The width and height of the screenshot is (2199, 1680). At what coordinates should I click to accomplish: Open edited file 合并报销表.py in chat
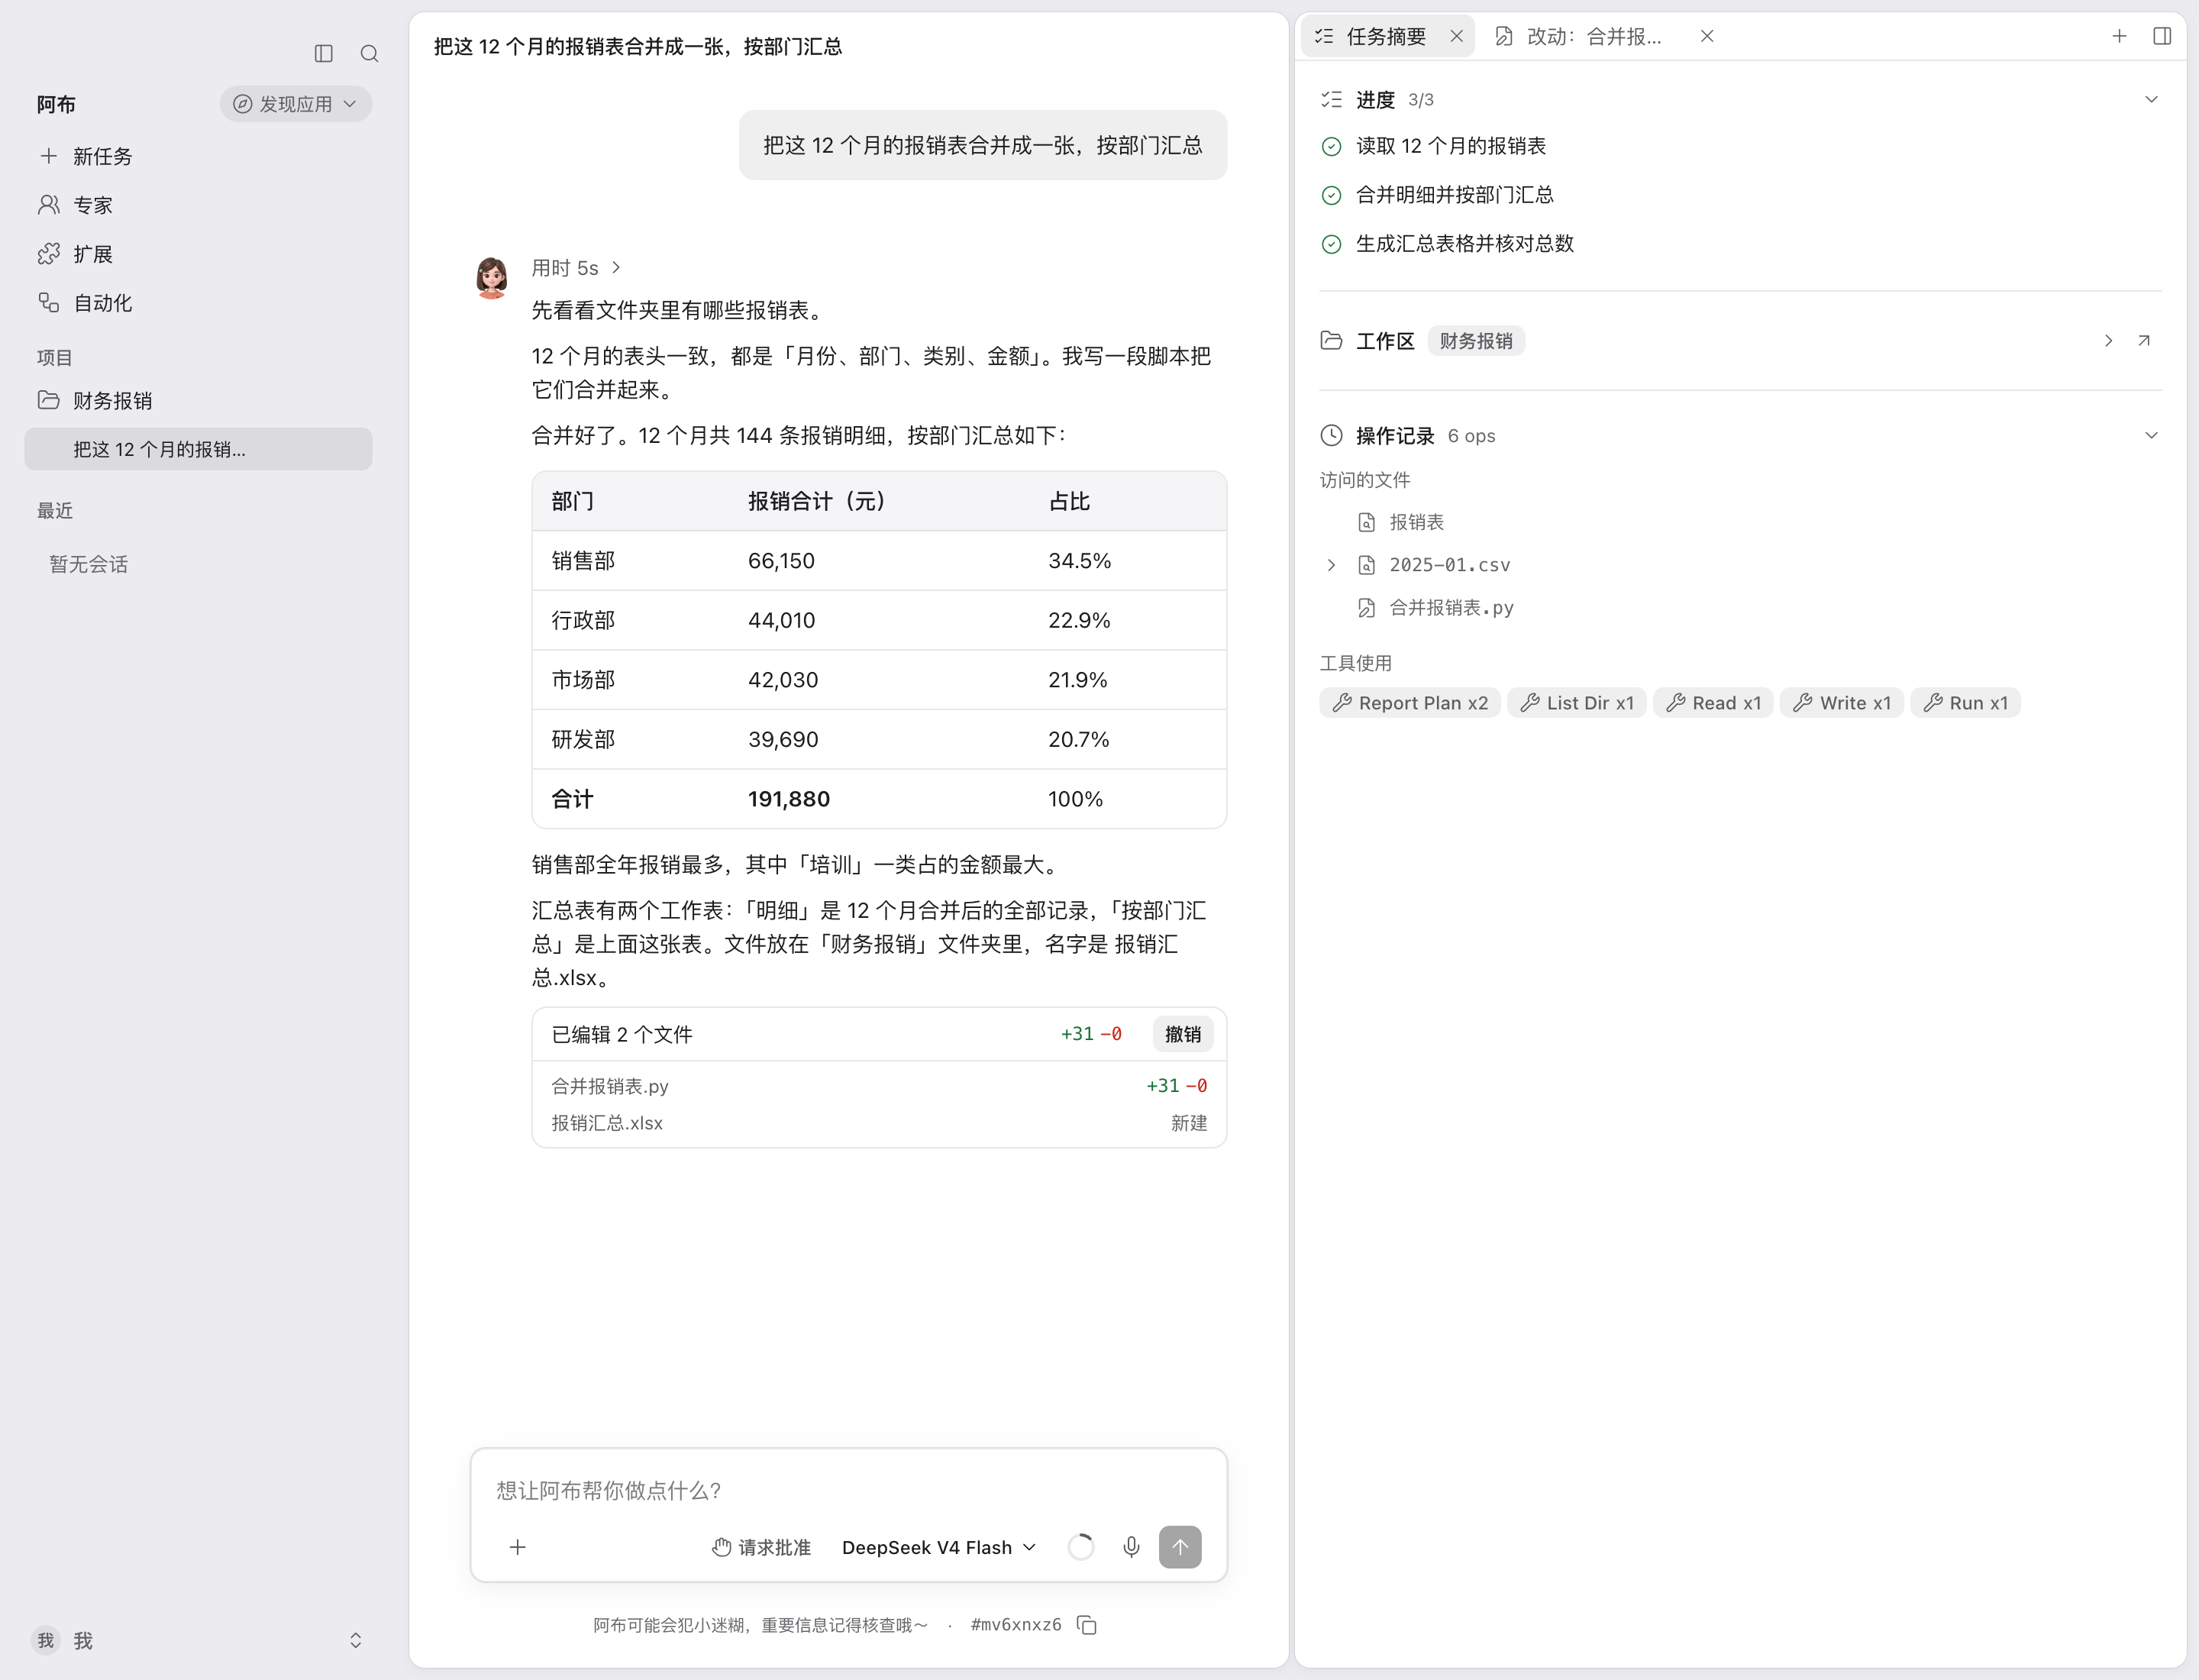pyautogui.click(x=879, y=1086)
